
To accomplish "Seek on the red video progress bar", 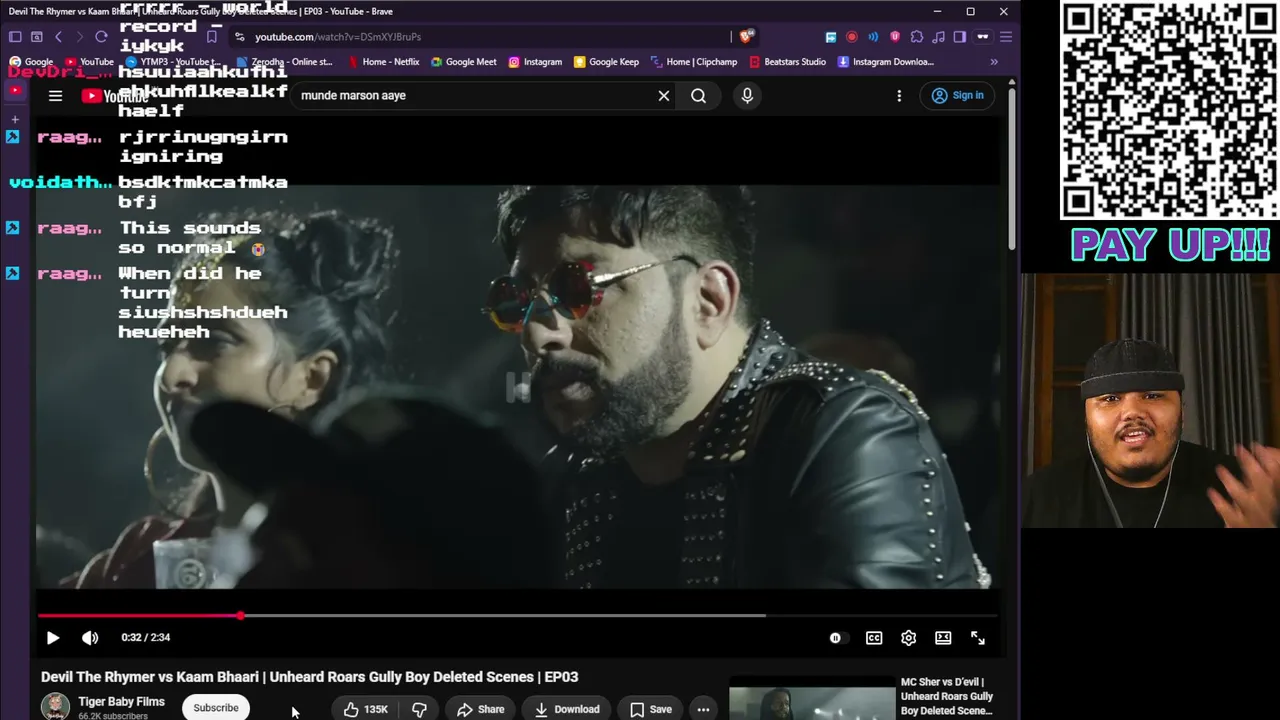I will point(518,616).
